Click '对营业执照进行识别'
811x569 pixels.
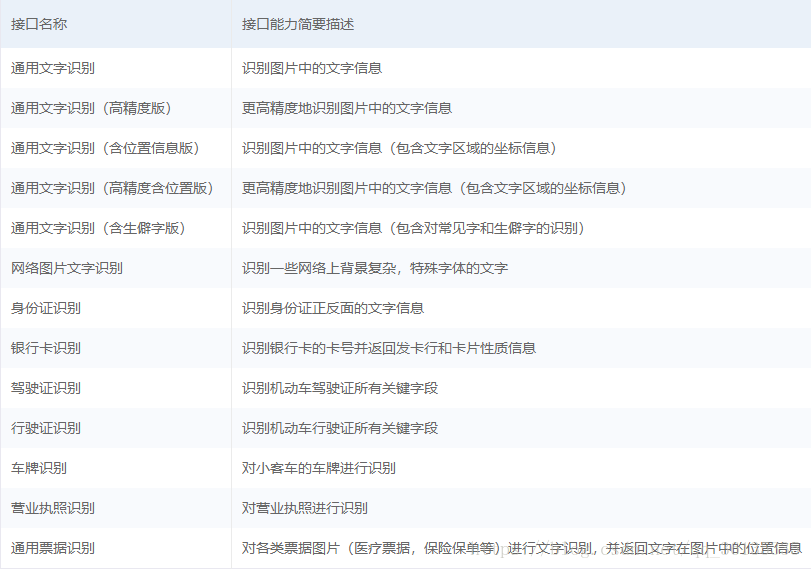pyautogui.click(x=305, y=508)
